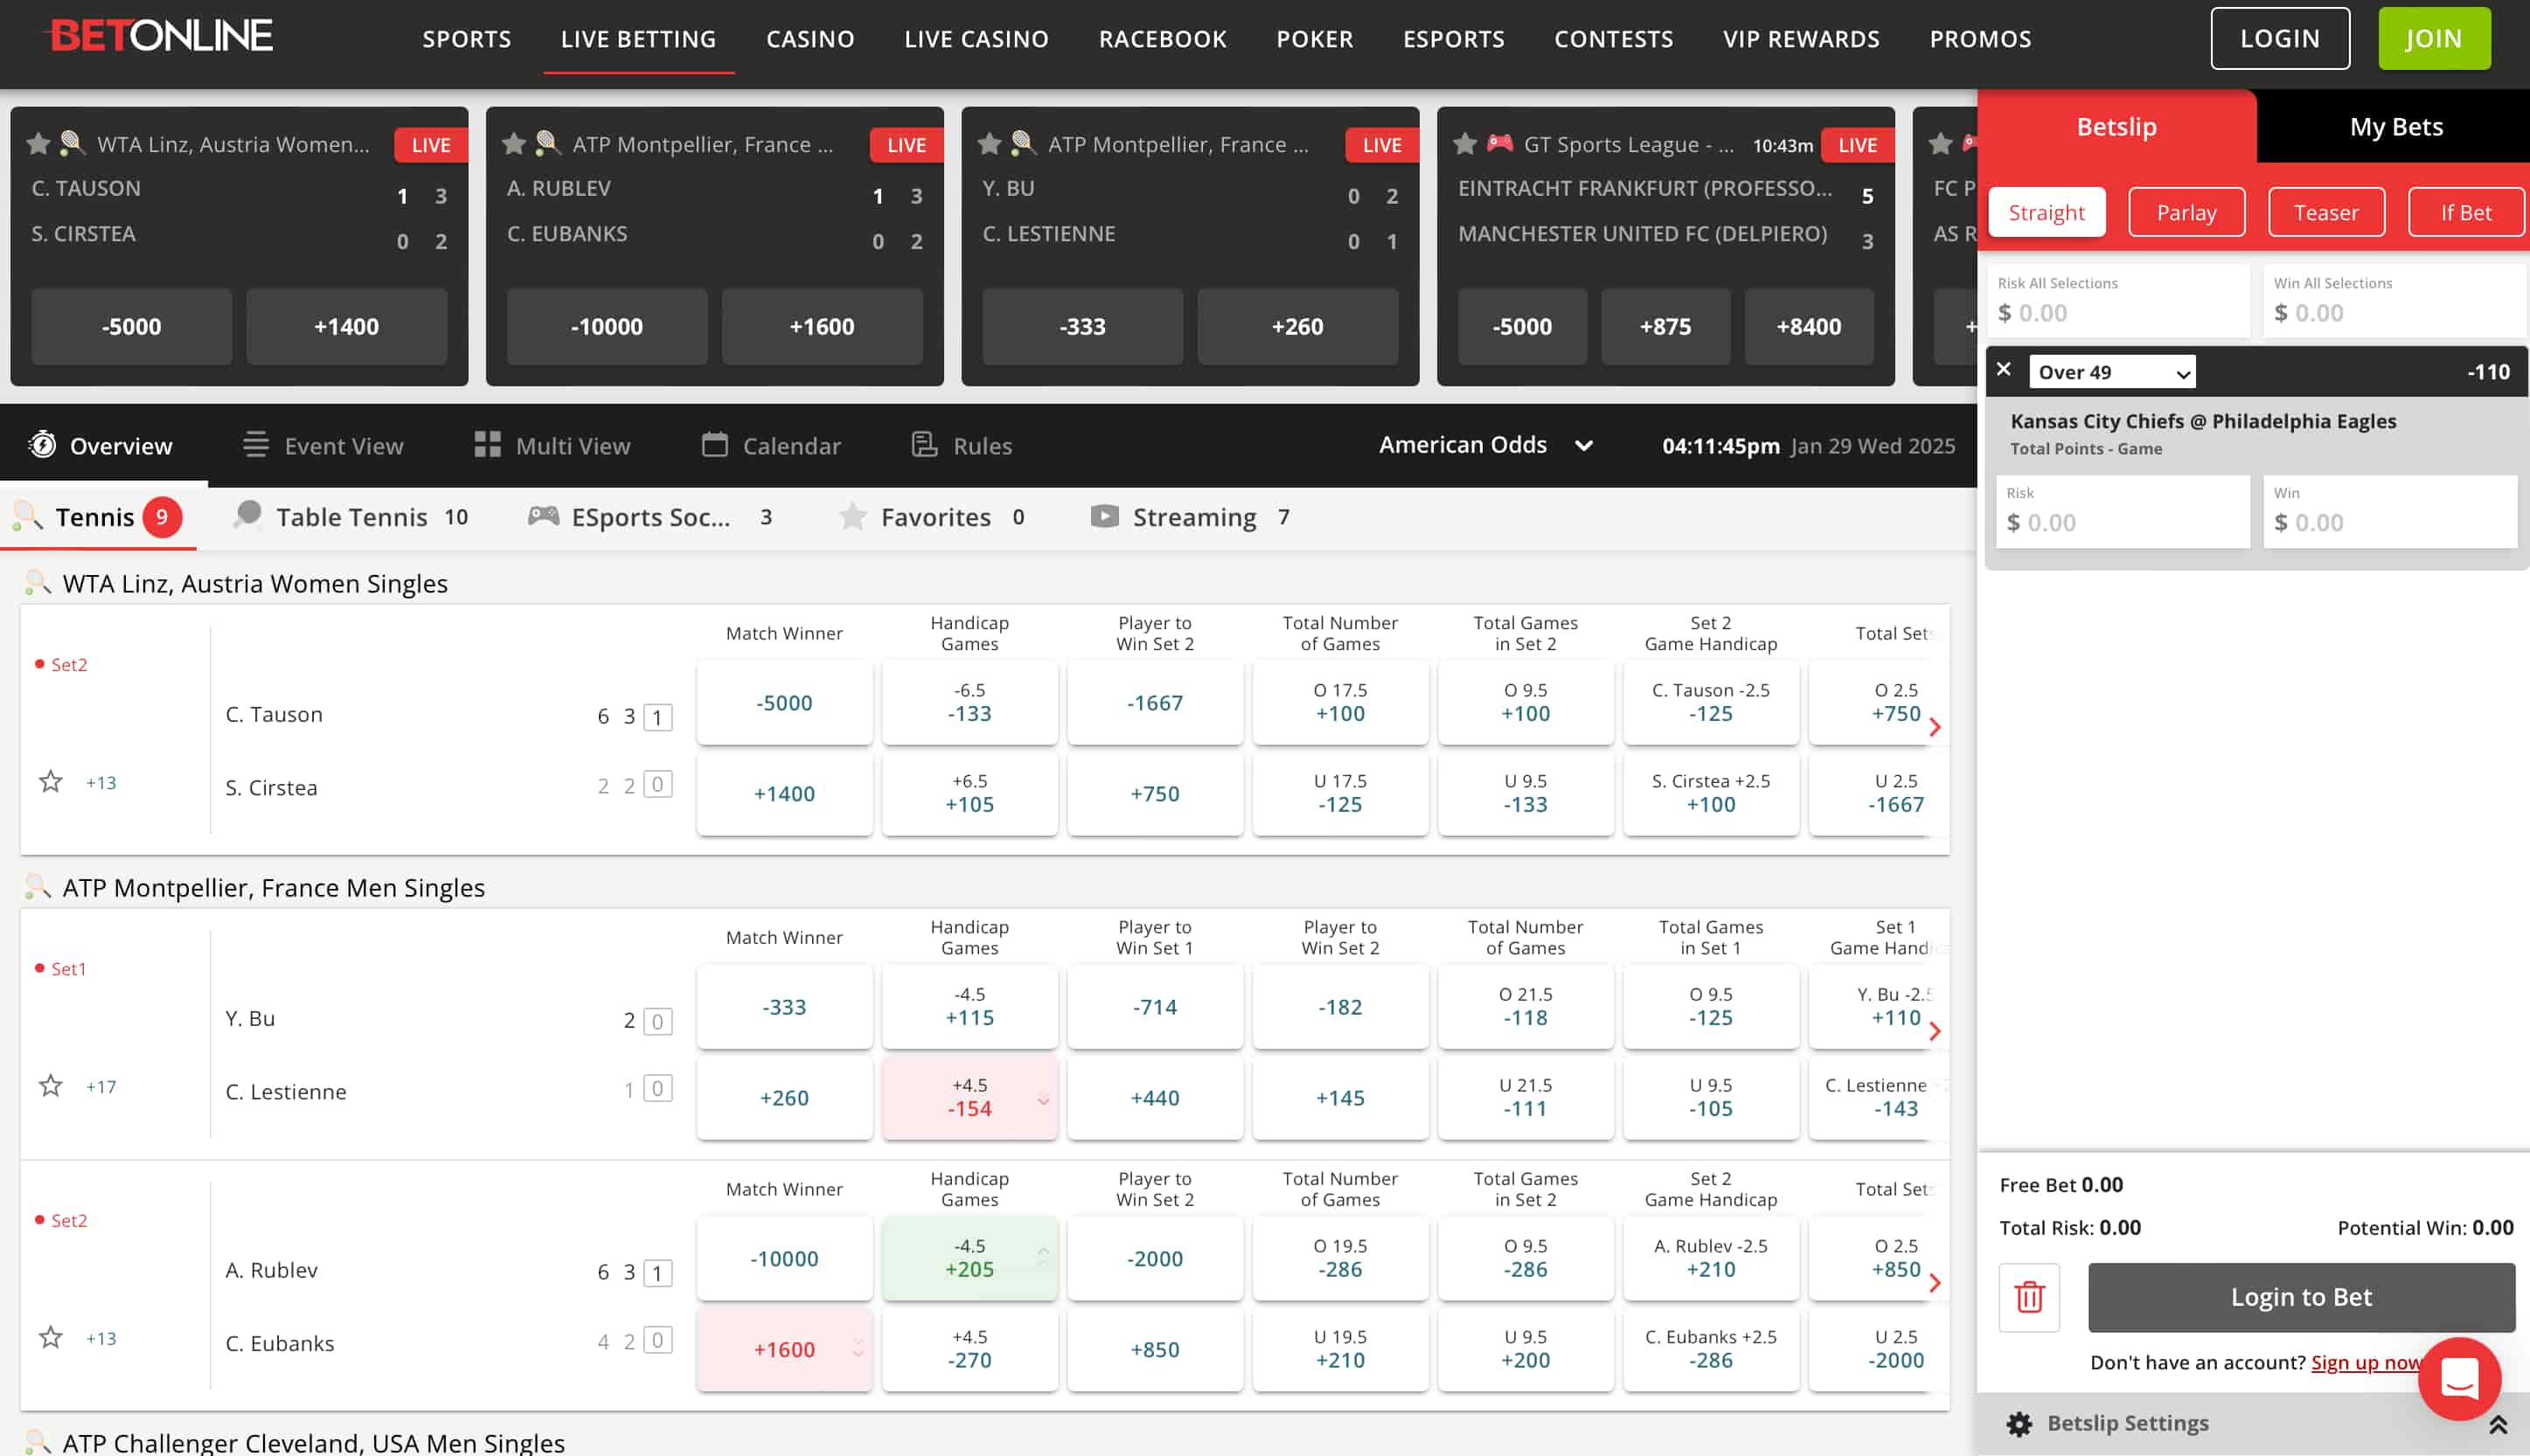Image resolution: width=2530 pixels, height=1456 pixels.
Task: Open the Calendar icon in the view bar
Action: (x=716, y=445)
